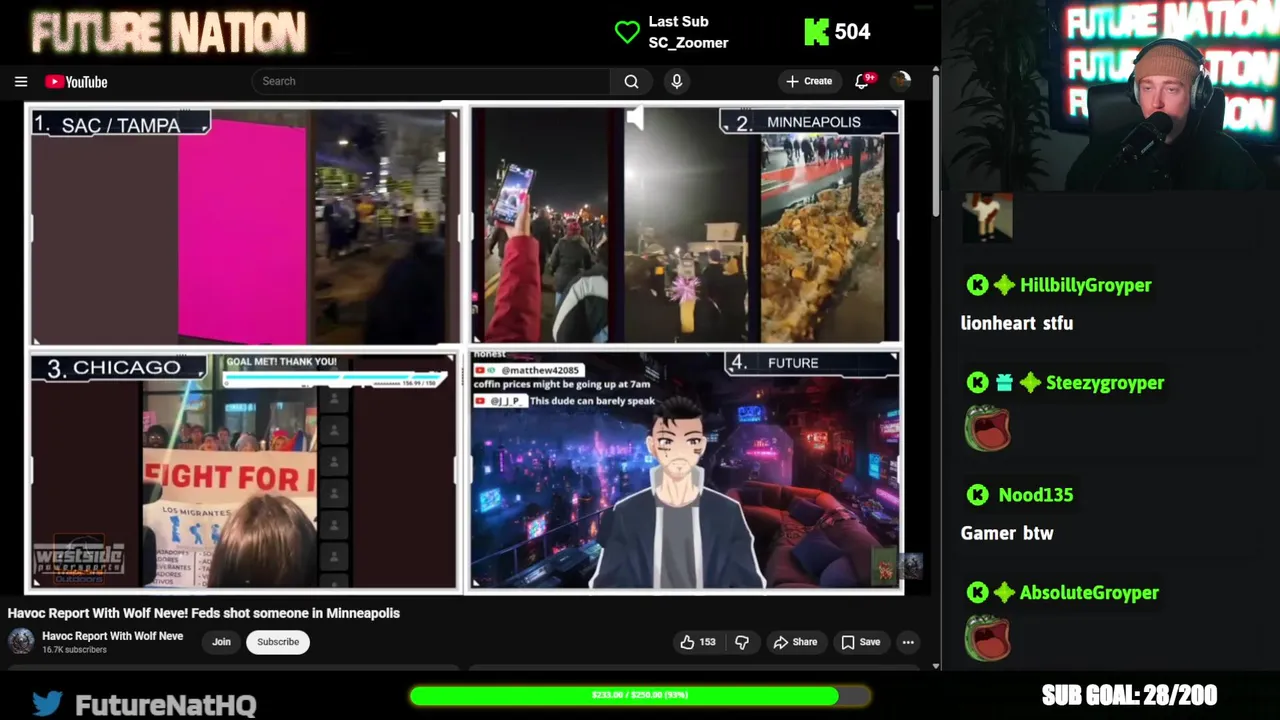Click the 16.7K subscribers text
This screenshot has width=1280, height=720.
(x=74, y=650)
